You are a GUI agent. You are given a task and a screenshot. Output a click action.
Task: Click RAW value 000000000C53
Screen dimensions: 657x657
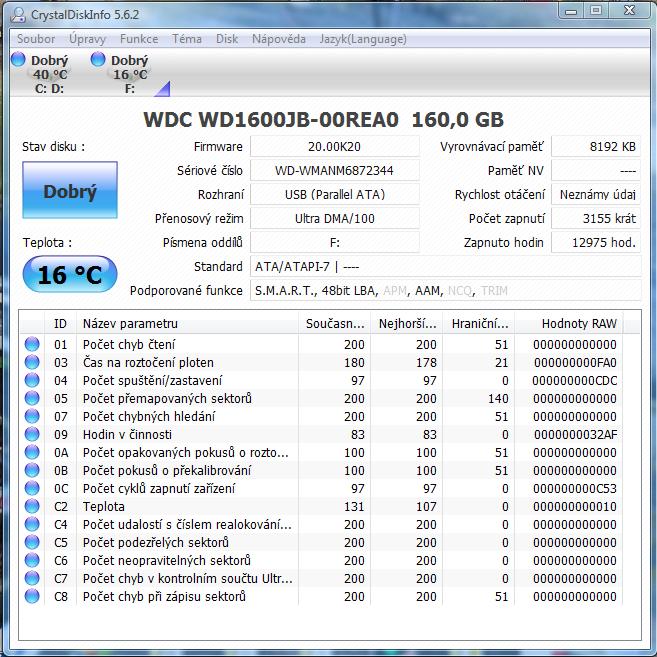pyautogui.click(x=575, y=489)
